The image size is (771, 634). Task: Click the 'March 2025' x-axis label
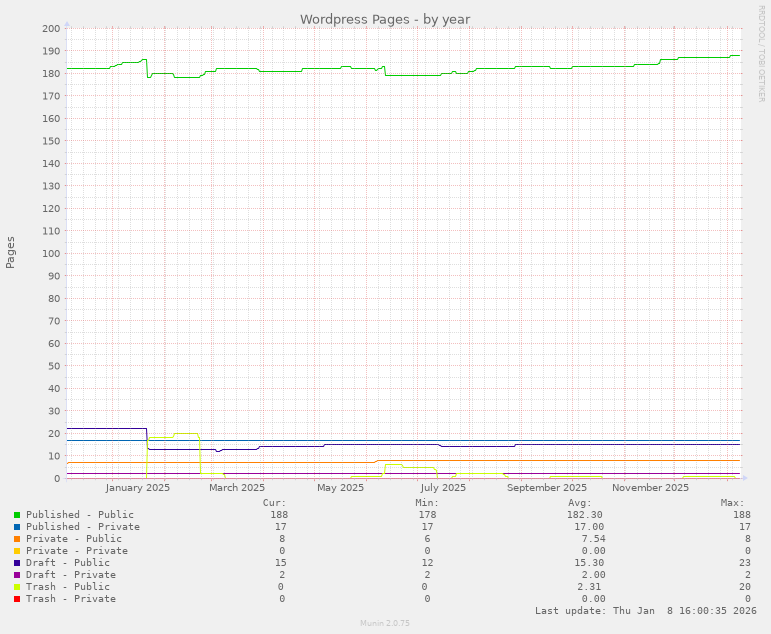(x=237, y=487)
